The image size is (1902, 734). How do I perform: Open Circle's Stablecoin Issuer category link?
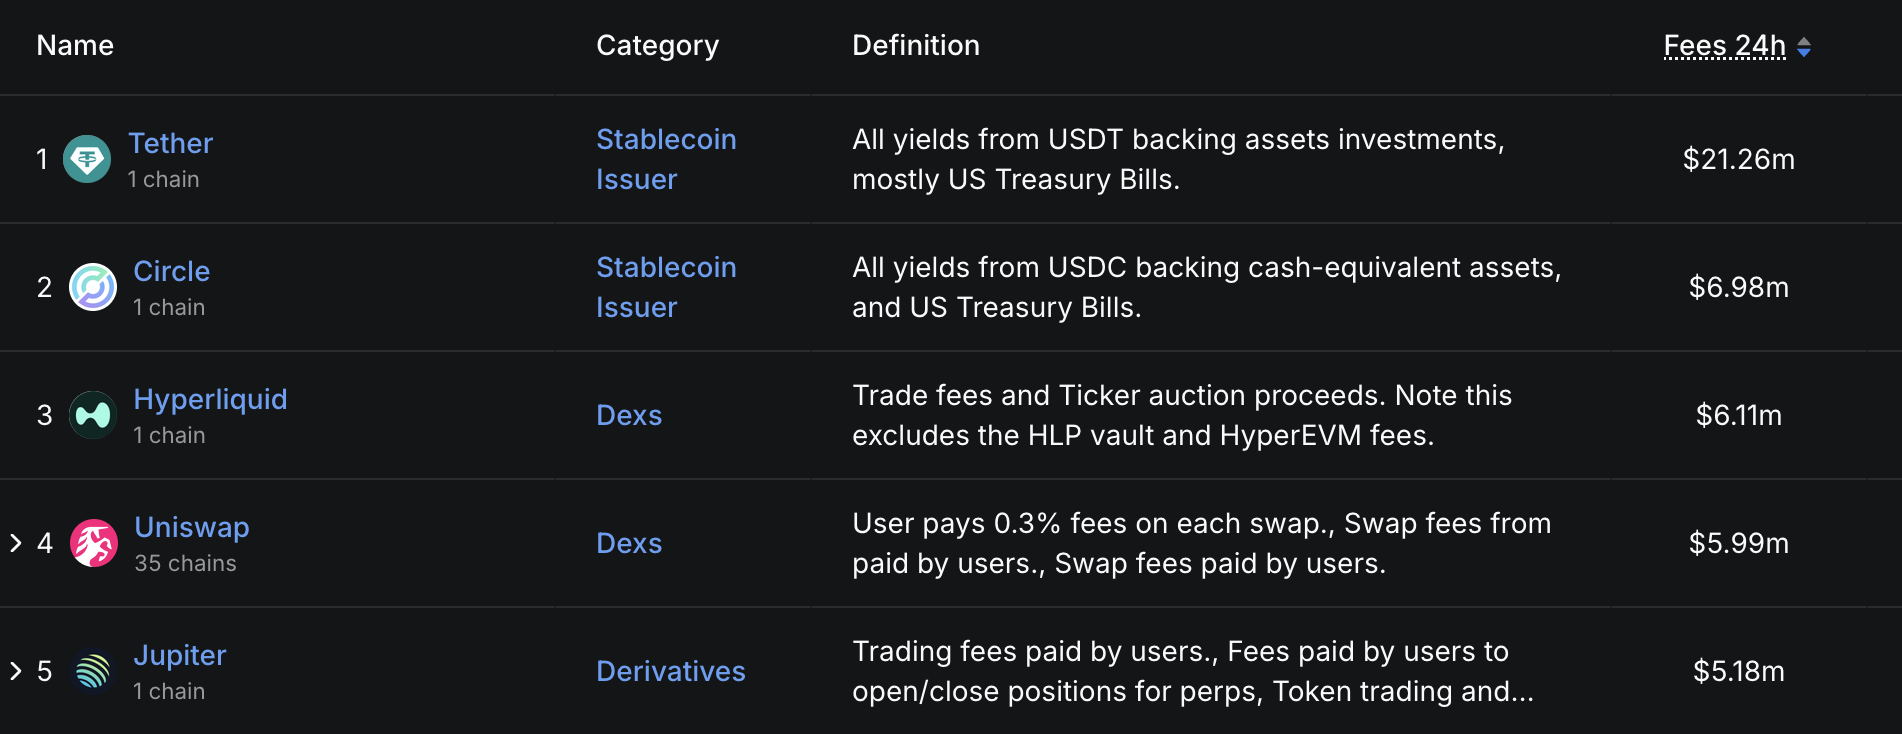[666, 287]
